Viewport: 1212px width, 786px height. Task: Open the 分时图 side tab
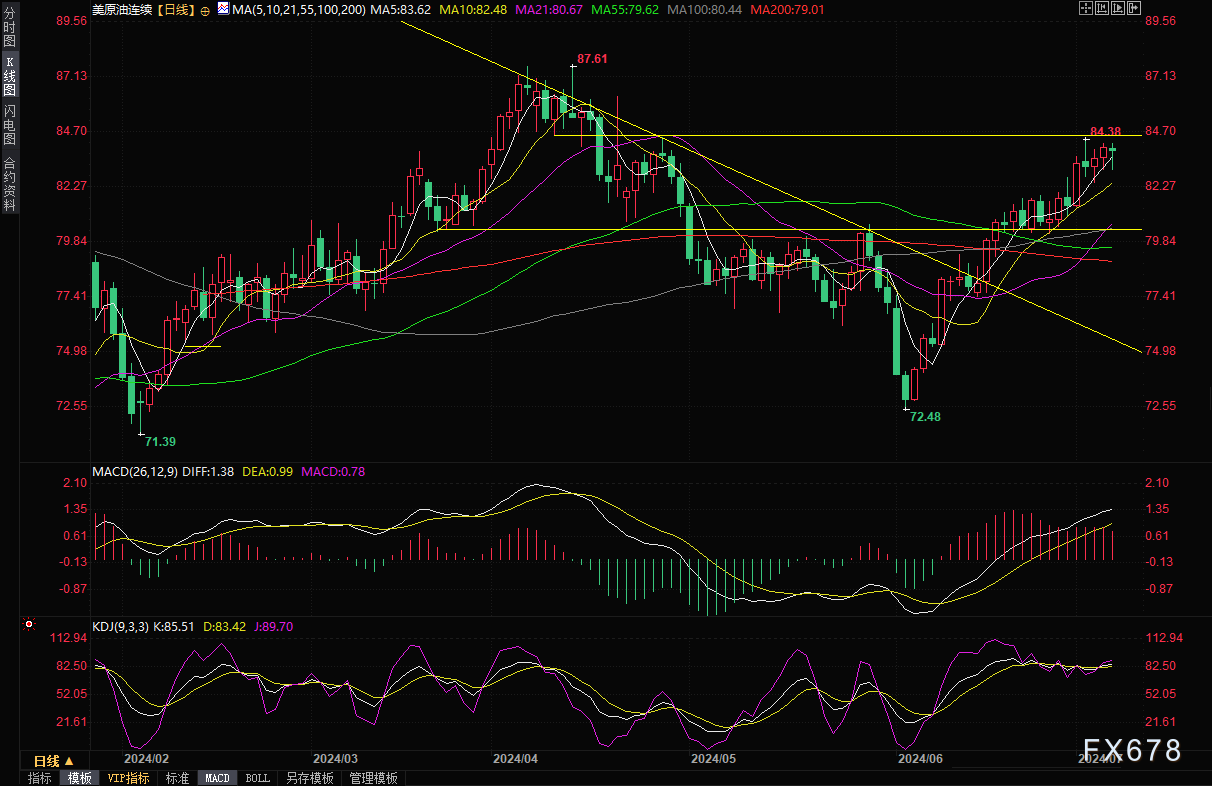click(x=9, y=28)
